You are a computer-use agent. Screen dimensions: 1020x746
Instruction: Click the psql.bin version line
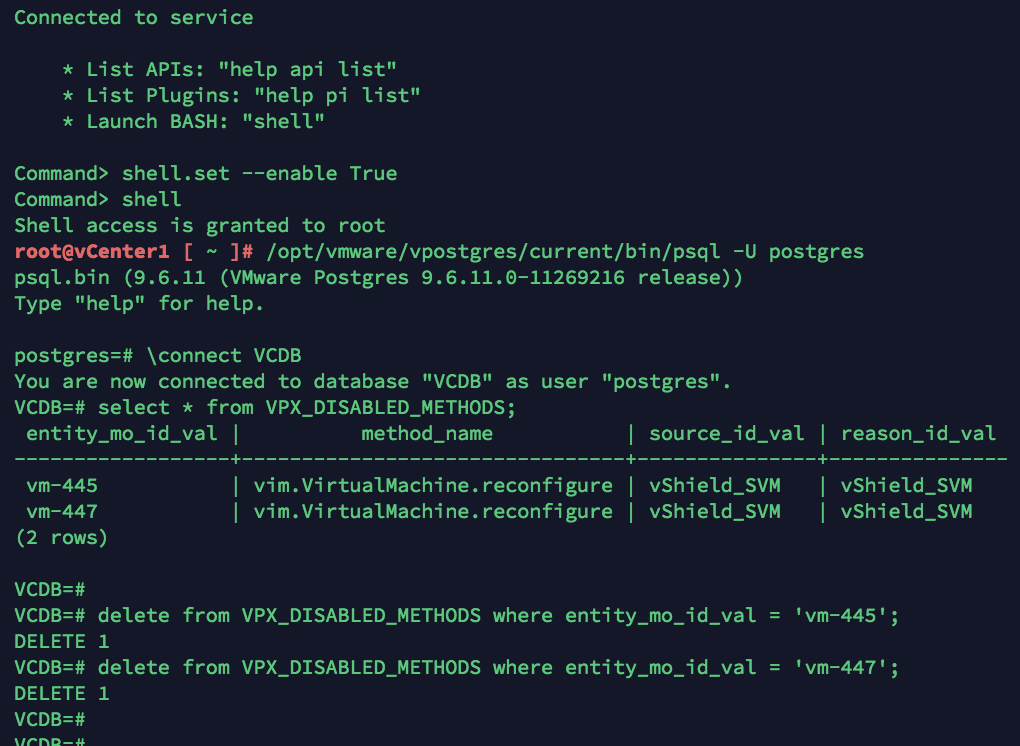378,278
